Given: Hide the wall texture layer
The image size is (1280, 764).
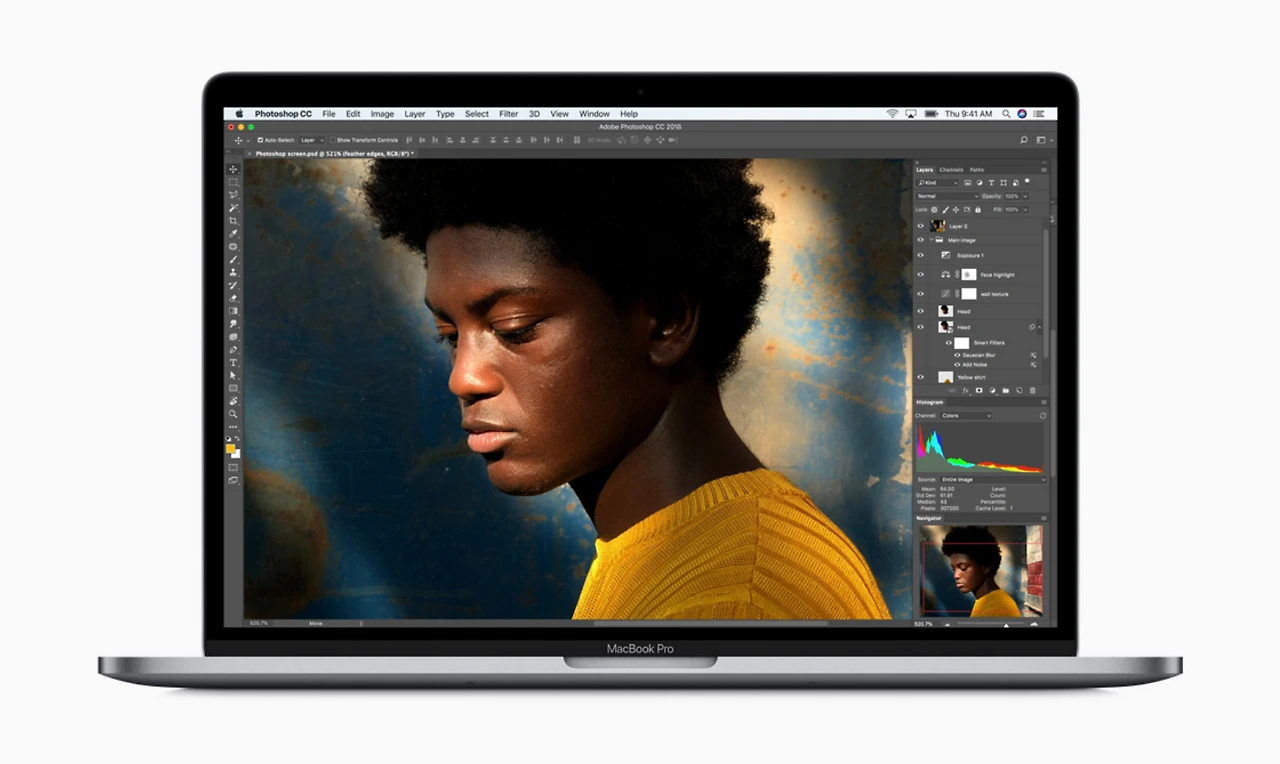Looking at the screenshot, I should click(x=921, y=294).
